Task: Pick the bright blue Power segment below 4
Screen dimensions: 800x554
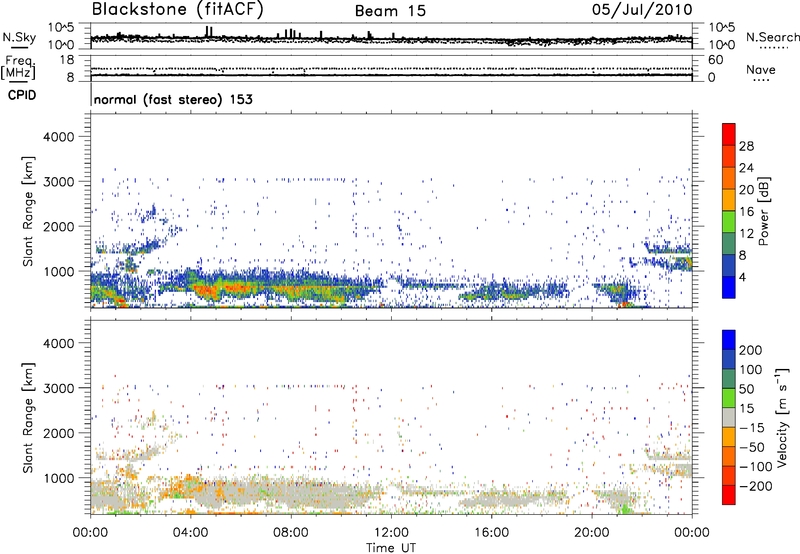Action: tap(729, 287)
